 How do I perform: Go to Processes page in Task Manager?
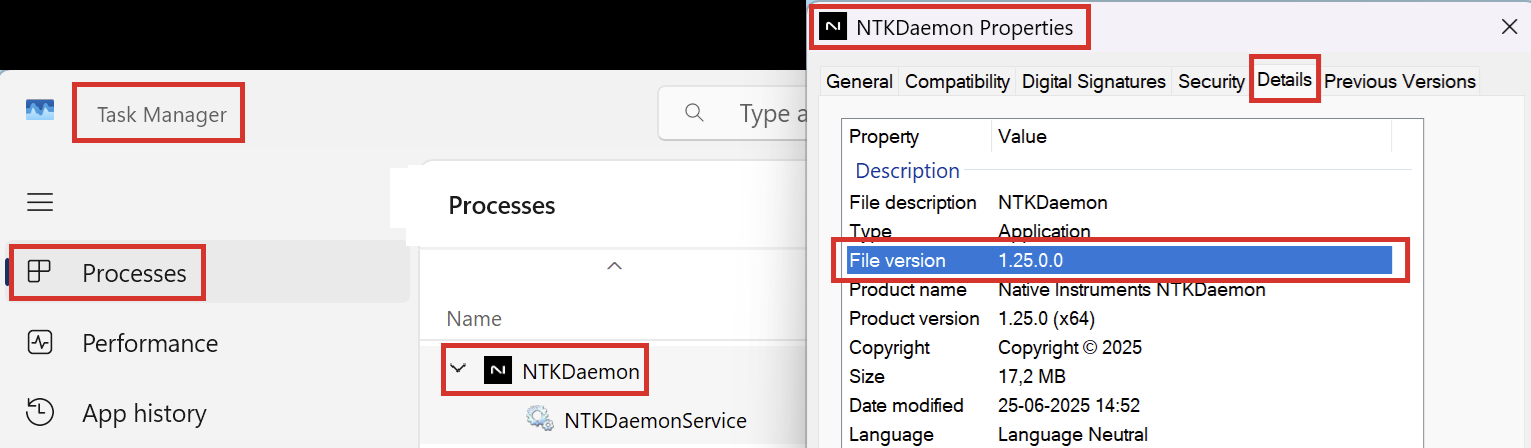207,272
